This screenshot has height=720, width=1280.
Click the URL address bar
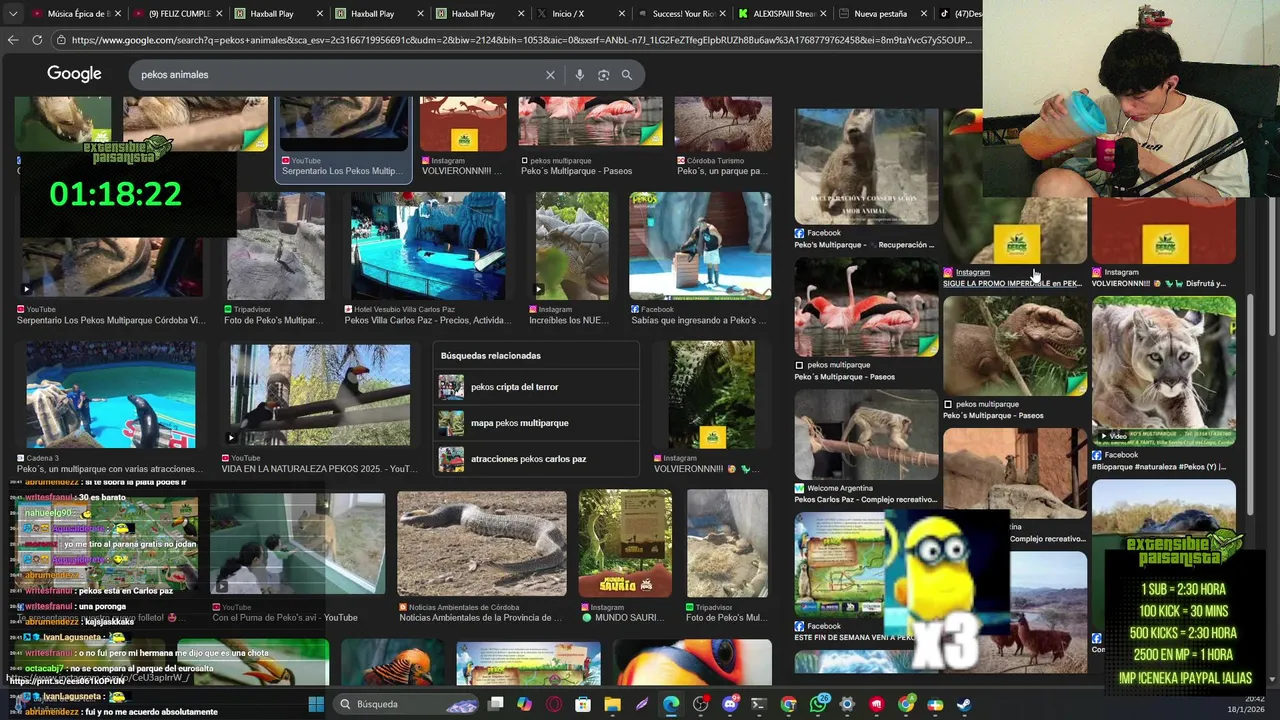tap(515, 40)
